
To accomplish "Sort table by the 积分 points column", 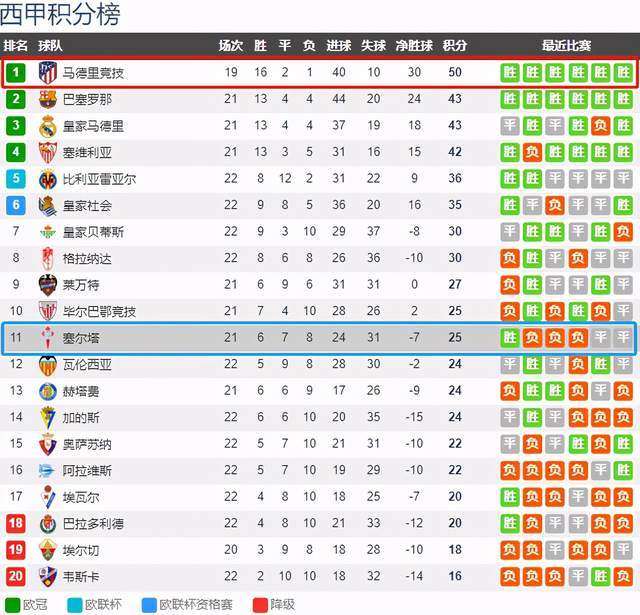I will pyautogui.click(x=454, y=46).
